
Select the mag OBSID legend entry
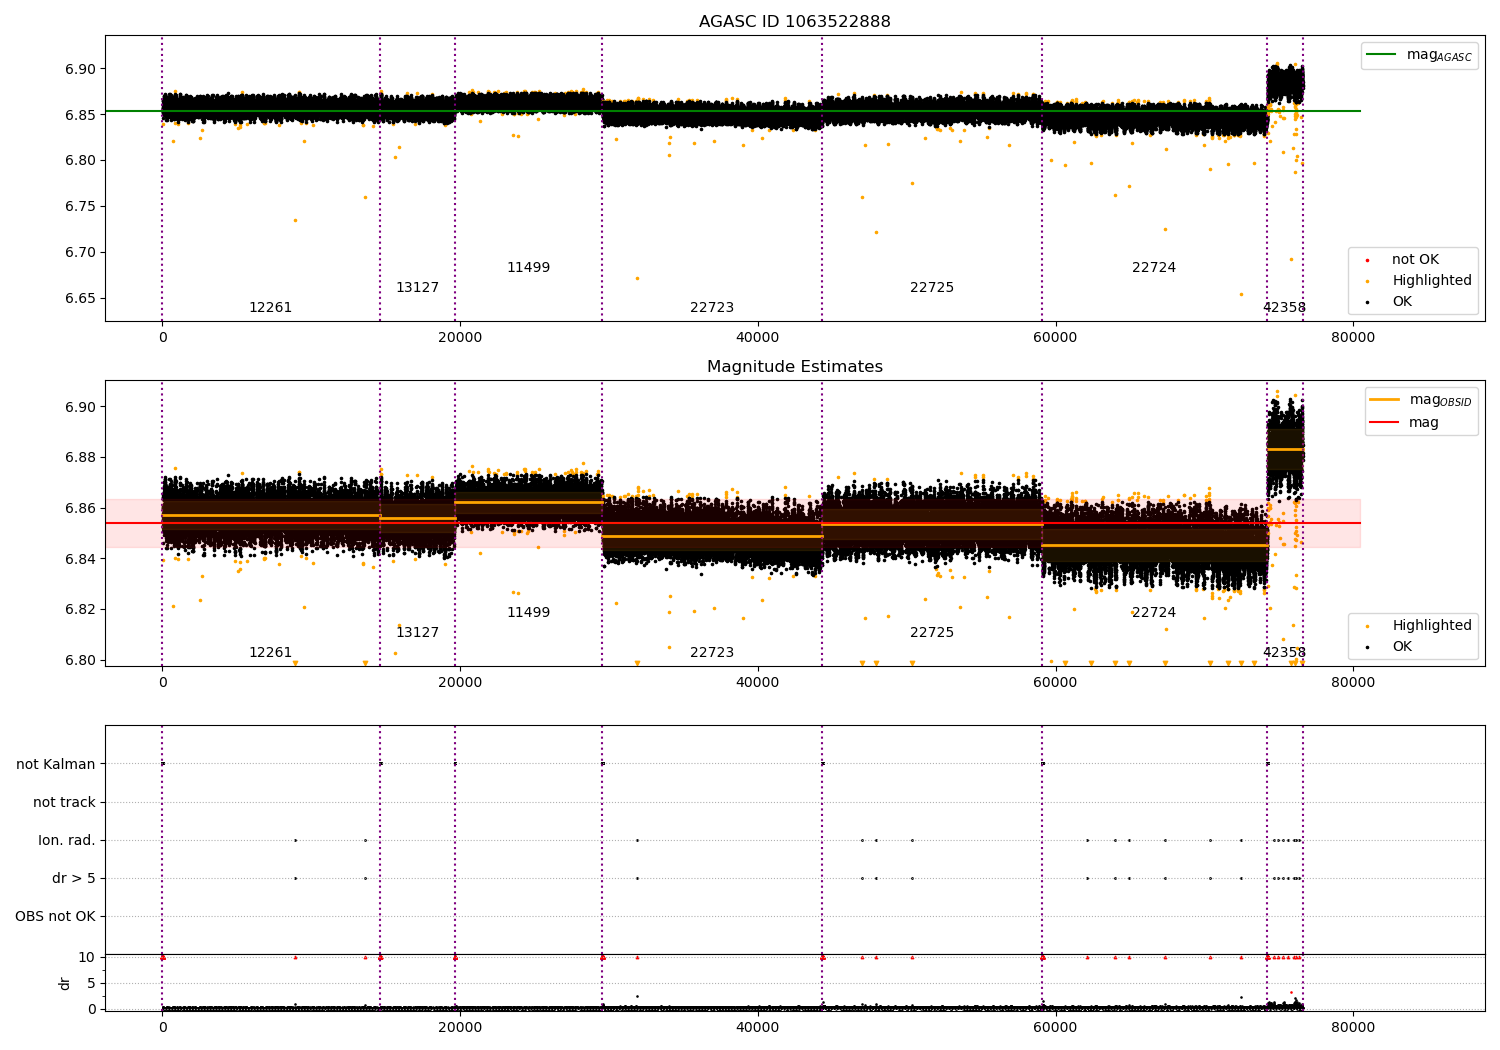click(1421, 400)
